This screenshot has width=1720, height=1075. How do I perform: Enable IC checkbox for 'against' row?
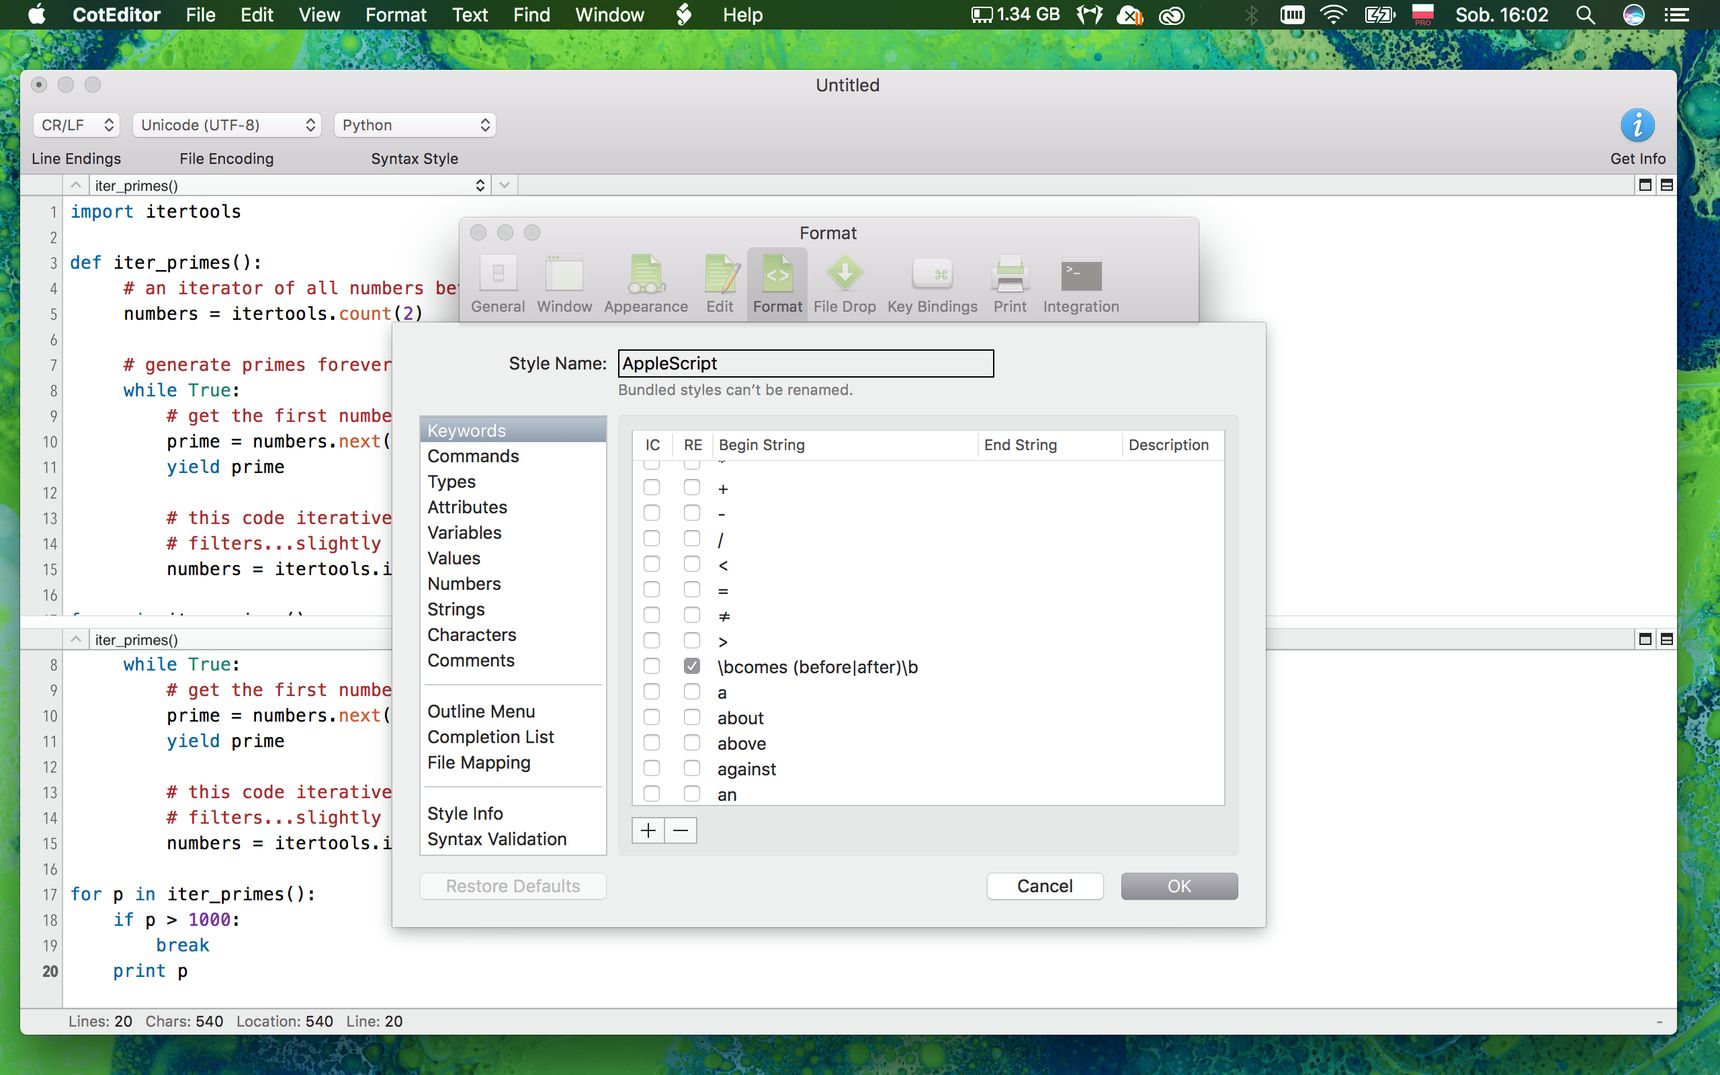[652, 768]
